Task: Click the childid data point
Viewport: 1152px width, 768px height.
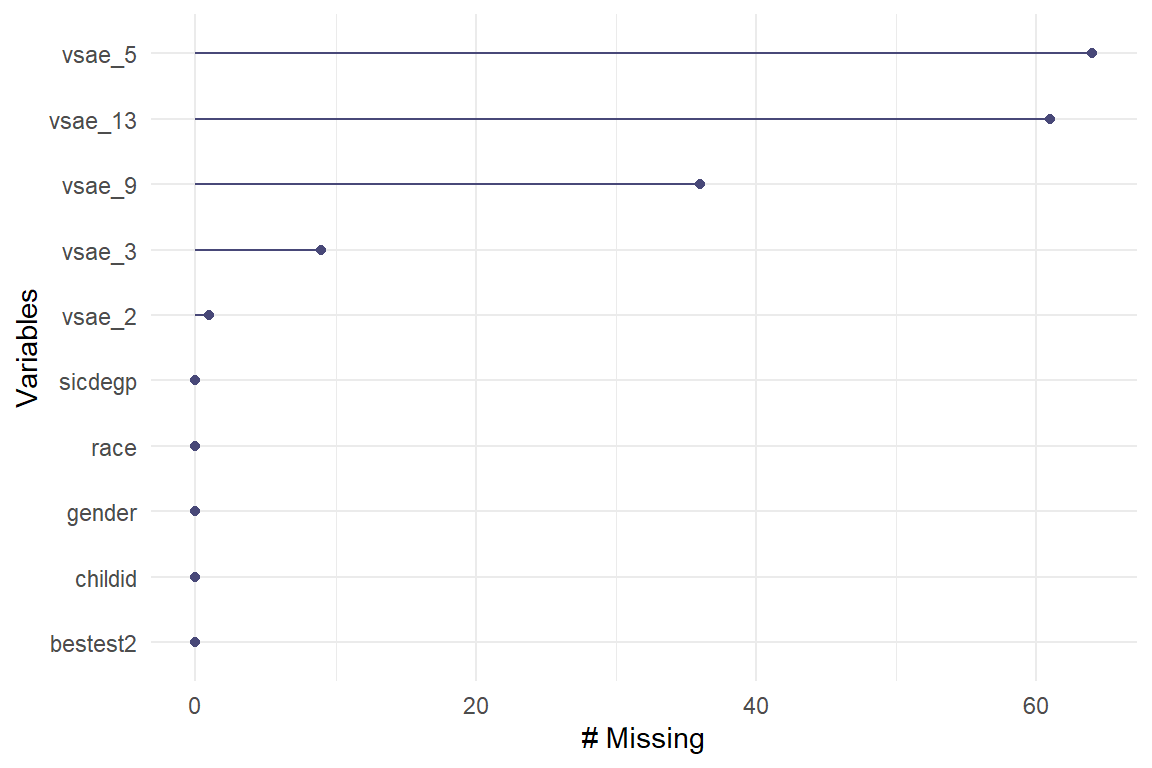Action: point(195,577)
